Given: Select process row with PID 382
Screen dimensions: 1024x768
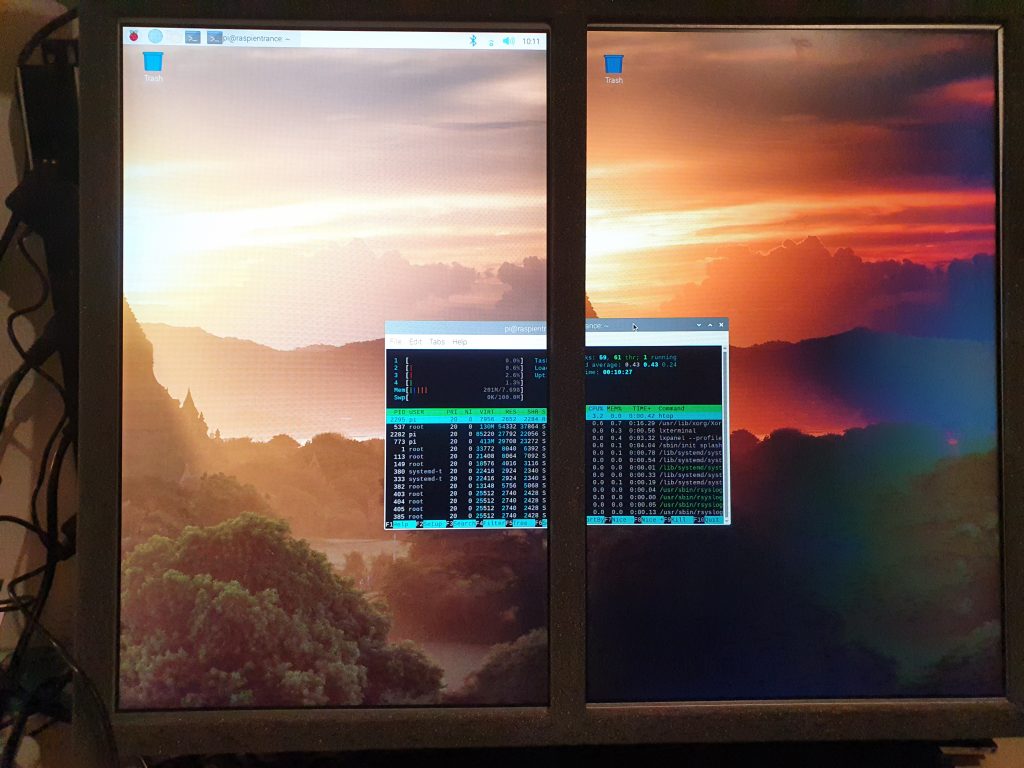Looking at the screenshot, I should point(466,487).
